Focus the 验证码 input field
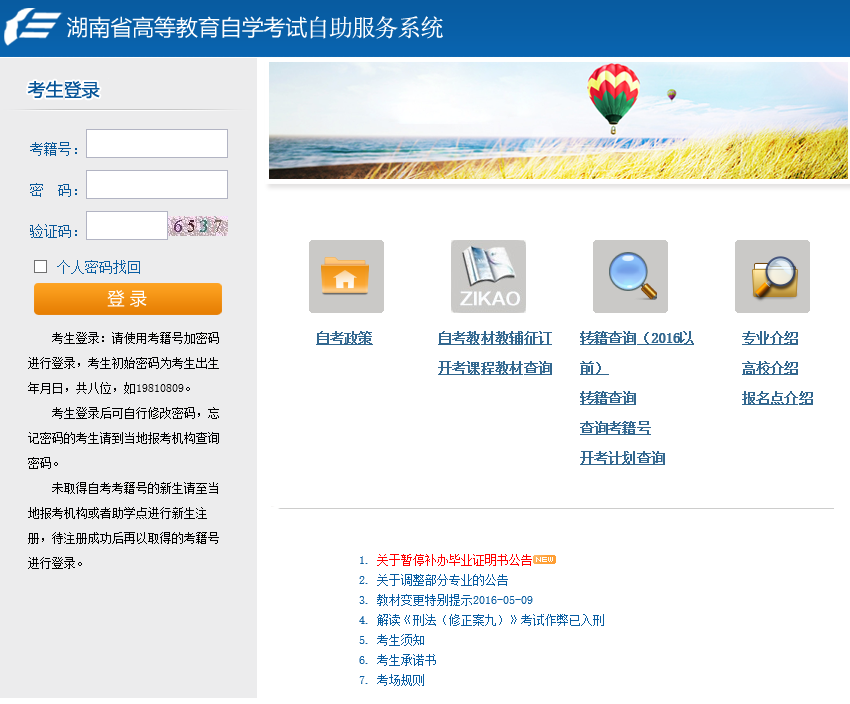The image size is (850, 704). pyautogui.click(x=127, y=225)
